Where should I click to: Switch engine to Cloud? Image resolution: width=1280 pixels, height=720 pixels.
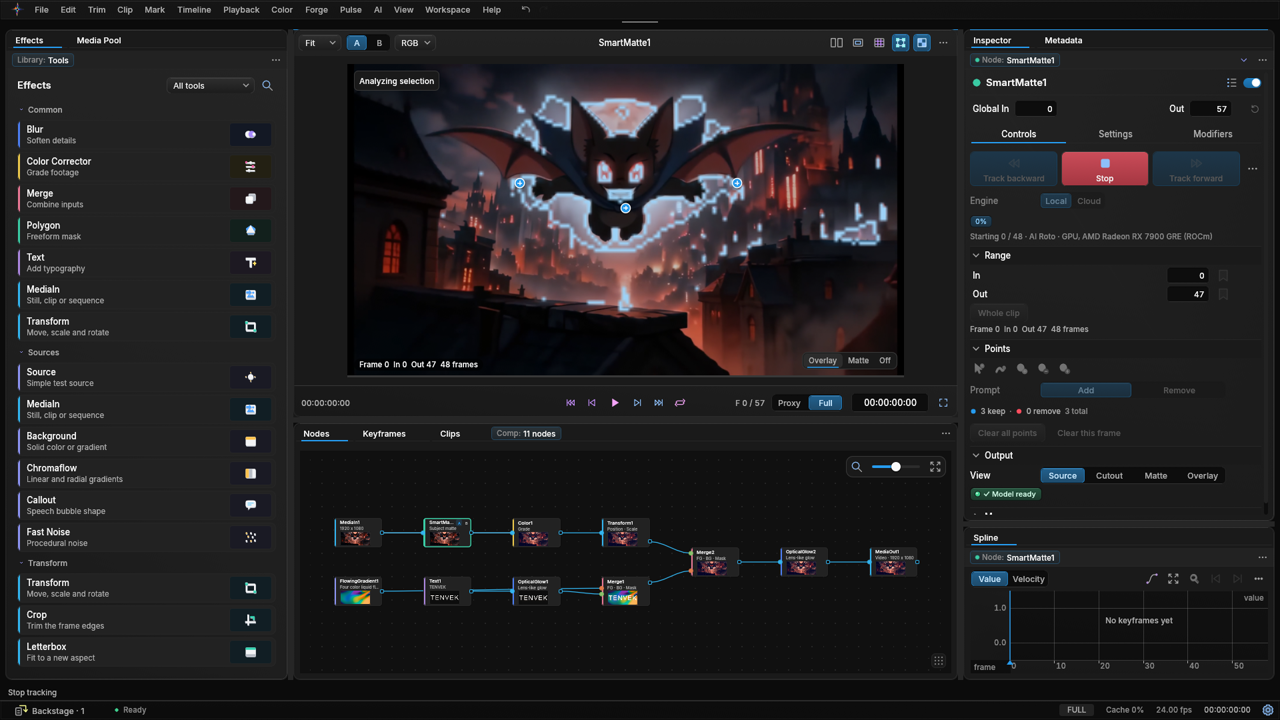(x=1089, y=201)
